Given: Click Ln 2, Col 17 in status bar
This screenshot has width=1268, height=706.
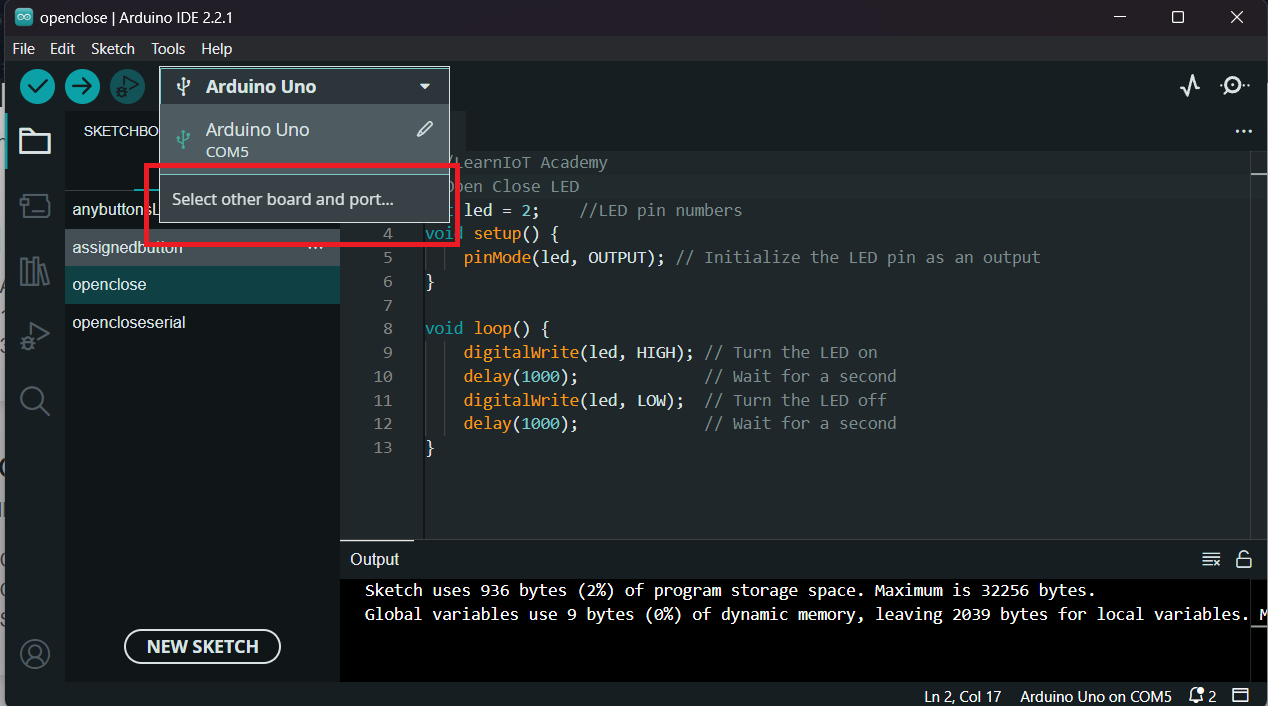Looking at the screenshot, I should tap(963, 696).
